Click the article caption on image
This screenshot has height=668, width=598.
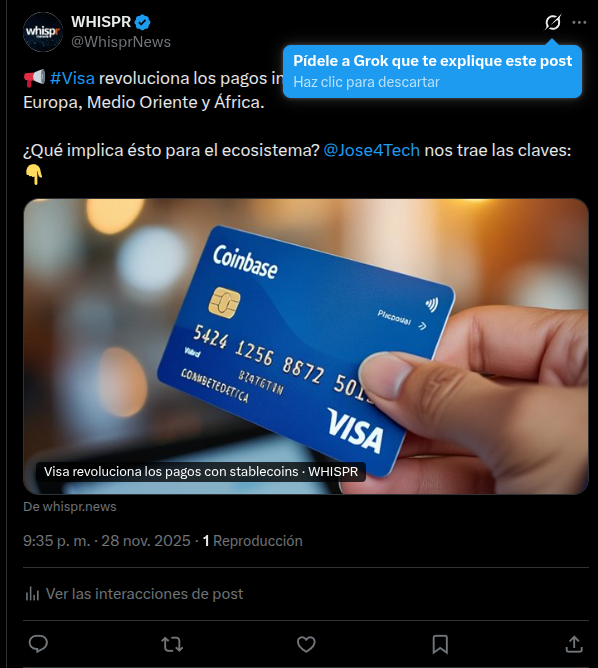pos(201,472)
